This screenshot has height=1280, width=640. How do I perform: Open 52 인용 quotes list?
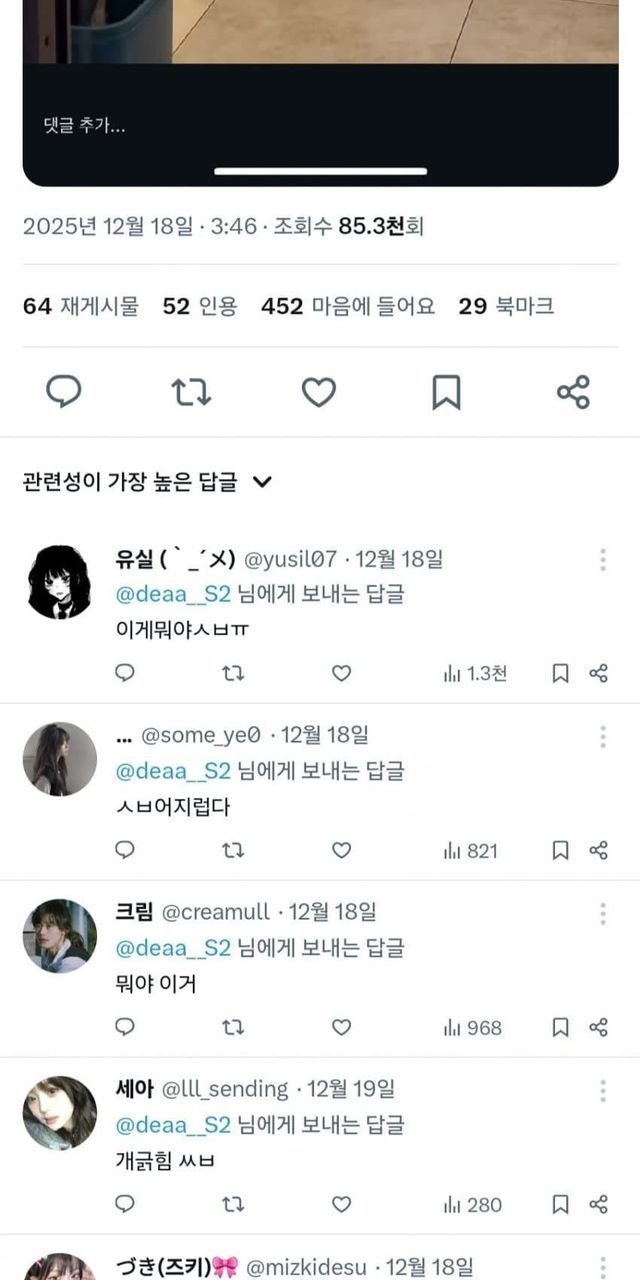[200, 306]
